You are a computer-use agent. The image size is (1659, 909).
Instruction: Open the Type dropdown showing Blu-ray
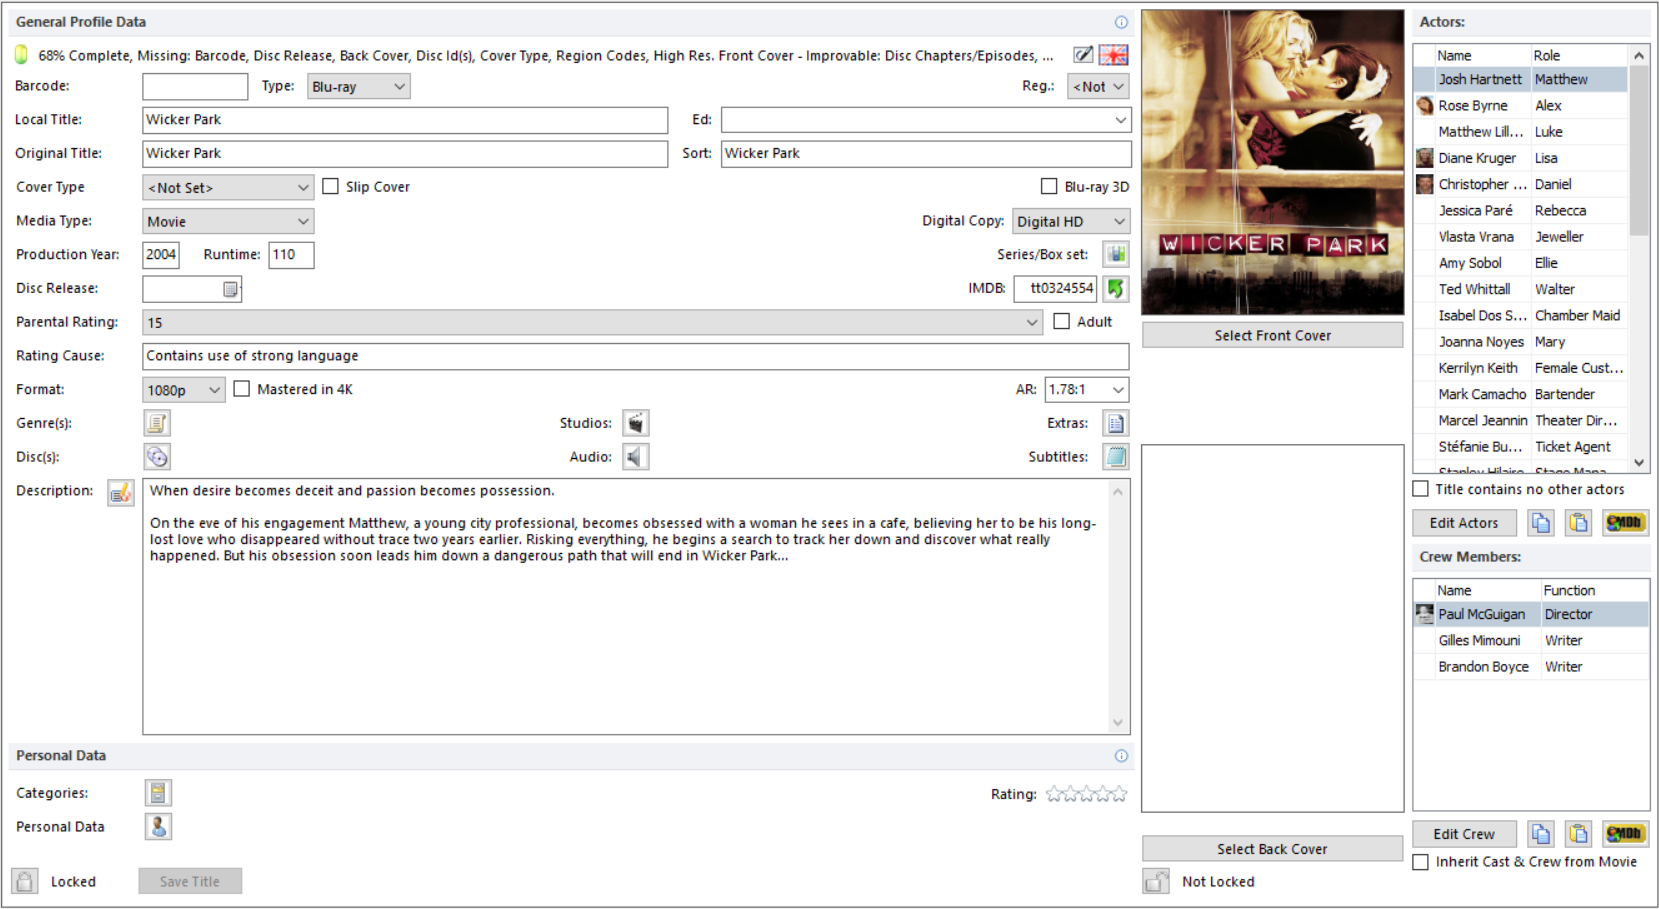pyautogui.click(x=358, y=87)
